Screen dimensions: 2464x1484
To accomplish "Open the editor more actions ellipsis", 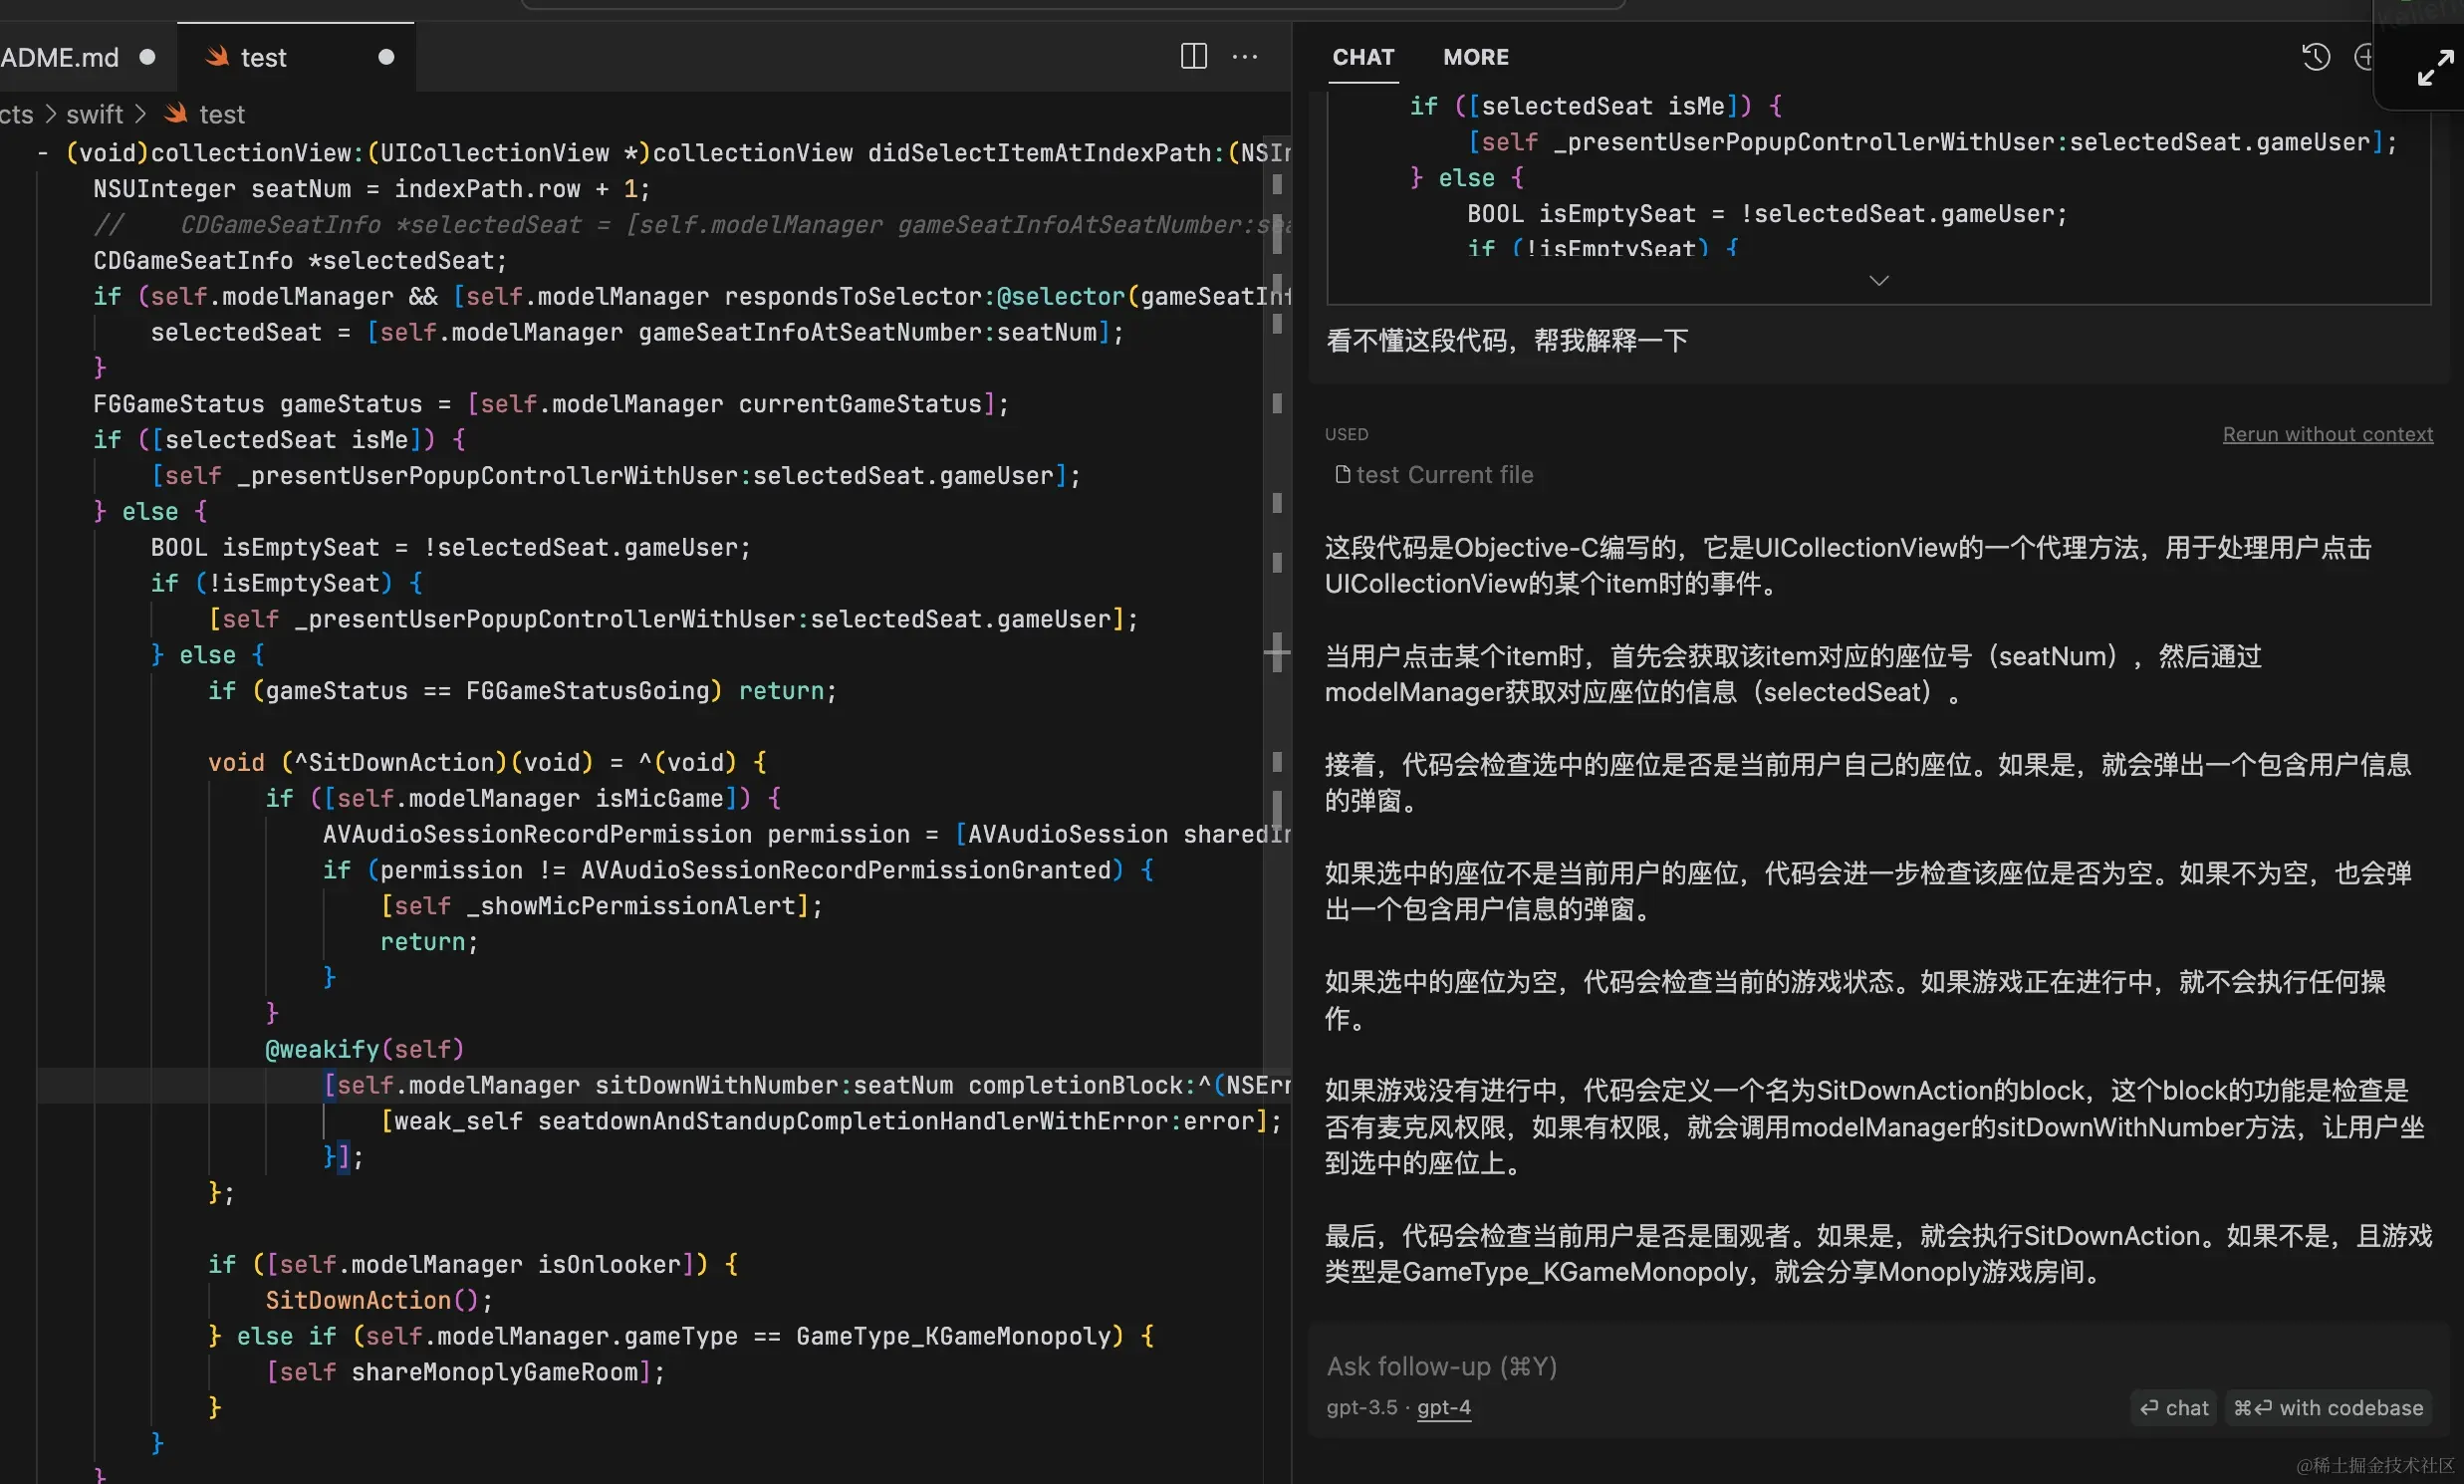I will pyautogui.click(x=1245, y=56).
